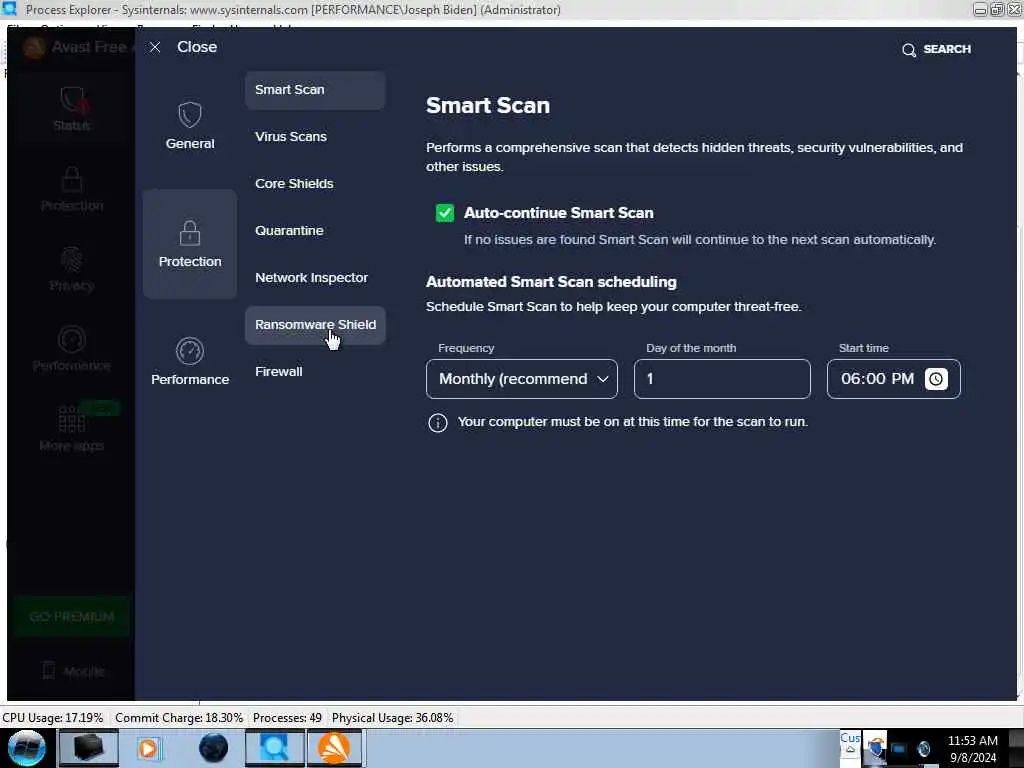Click Processes: 49 in status bar
1024x768 pixels.
(287, 718)
